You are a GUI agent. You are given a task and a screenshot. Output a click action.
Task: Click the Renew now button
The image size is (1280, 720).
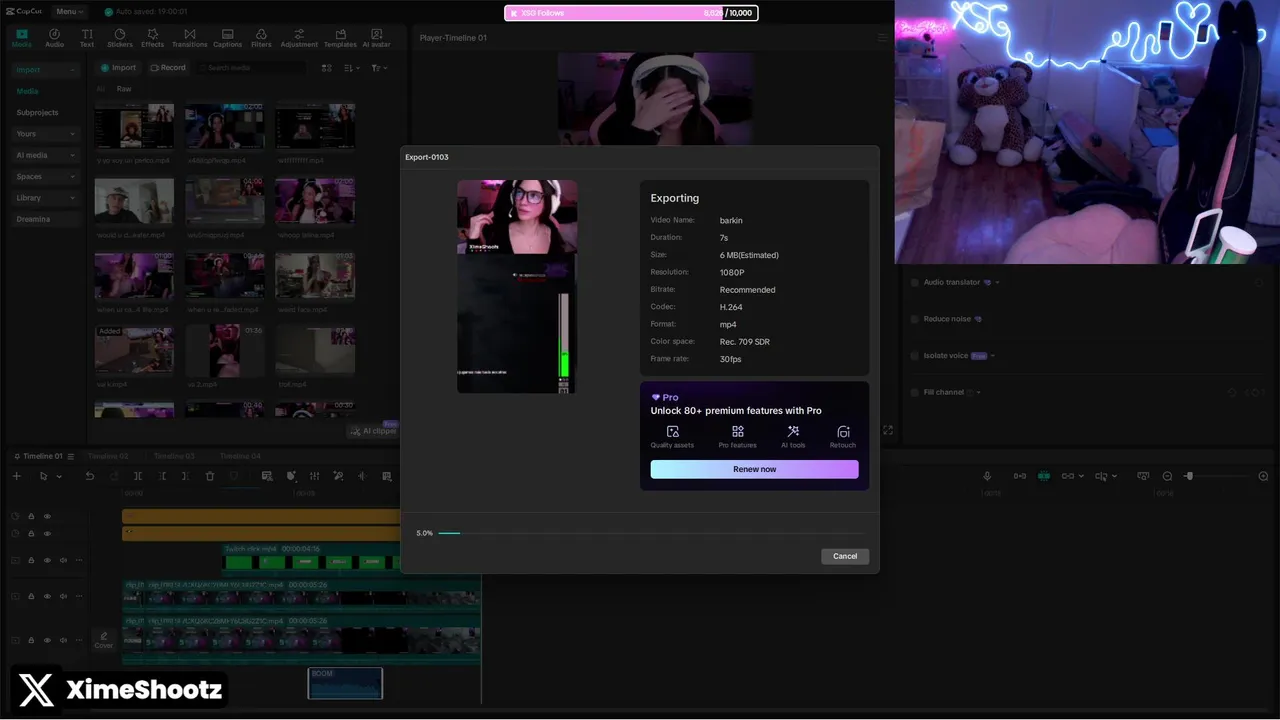click(754, 469)
